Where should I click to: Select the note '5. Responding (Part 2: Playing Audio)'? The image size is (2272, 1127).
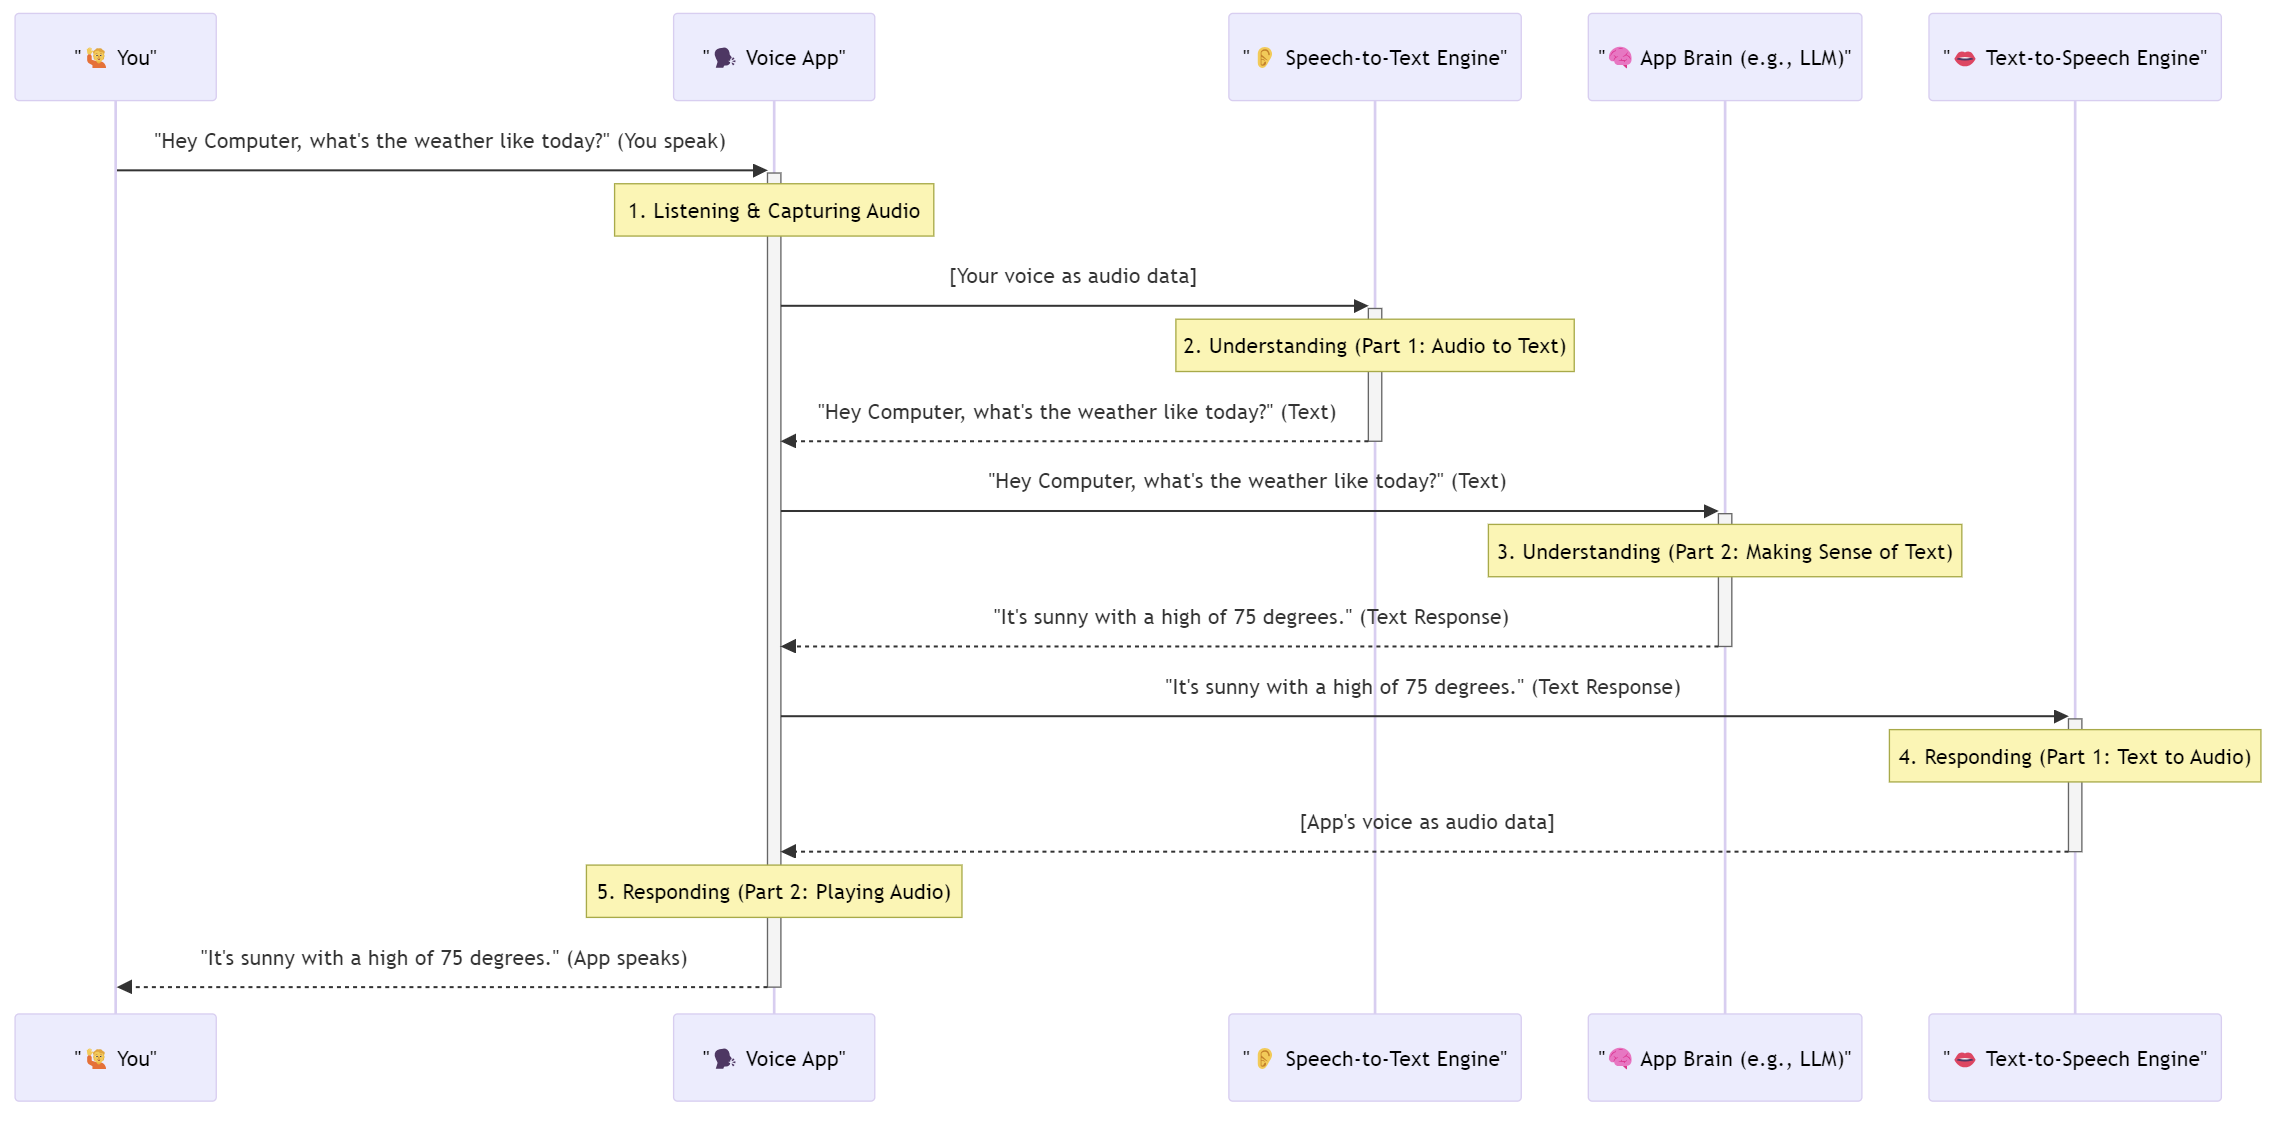coord(773,891)
